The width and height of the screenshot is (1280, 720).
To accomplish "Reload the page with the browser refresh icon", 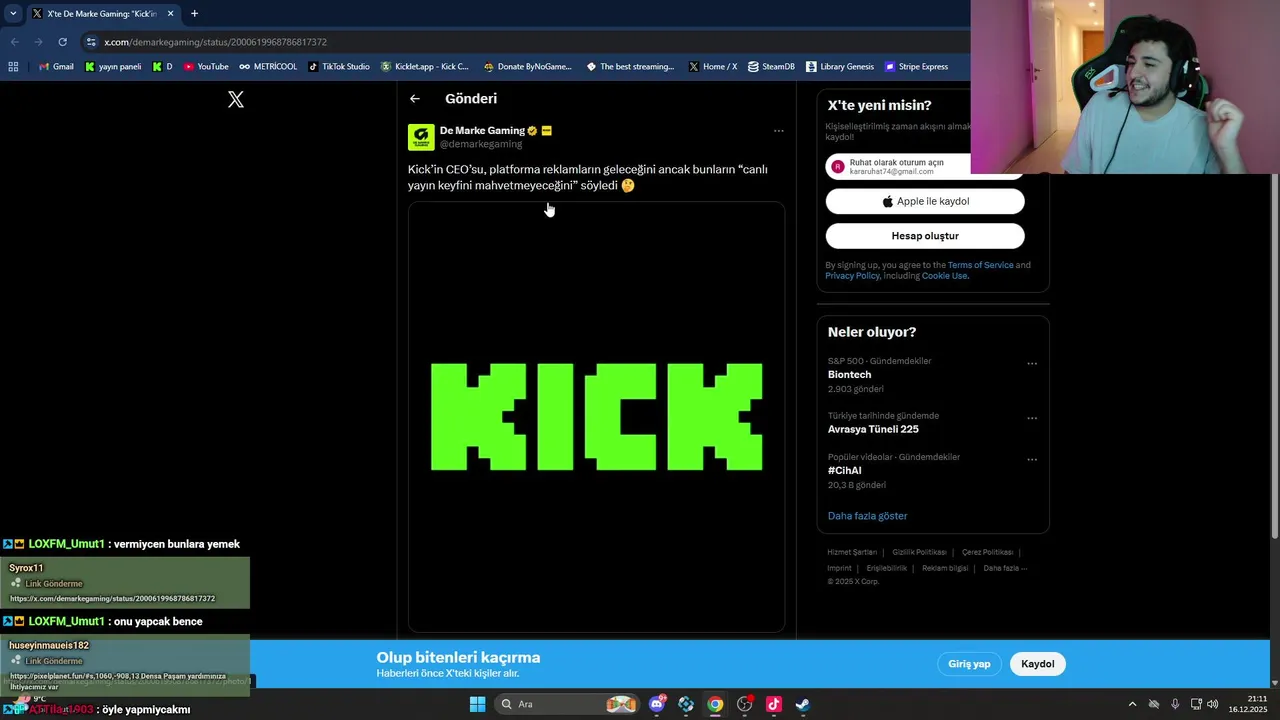I will pyautogui.click(x=62, y=42).
